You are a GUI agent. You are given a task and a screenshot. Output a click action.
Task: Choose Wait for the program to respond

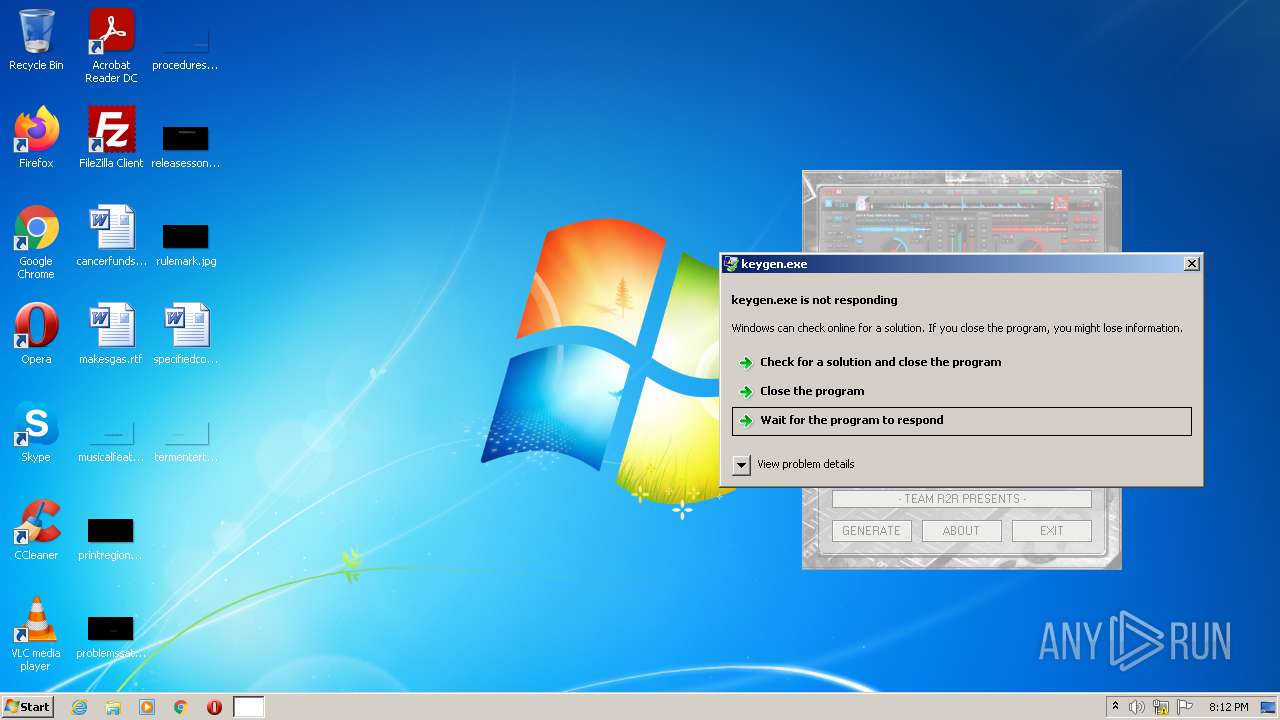coord(962,421)
